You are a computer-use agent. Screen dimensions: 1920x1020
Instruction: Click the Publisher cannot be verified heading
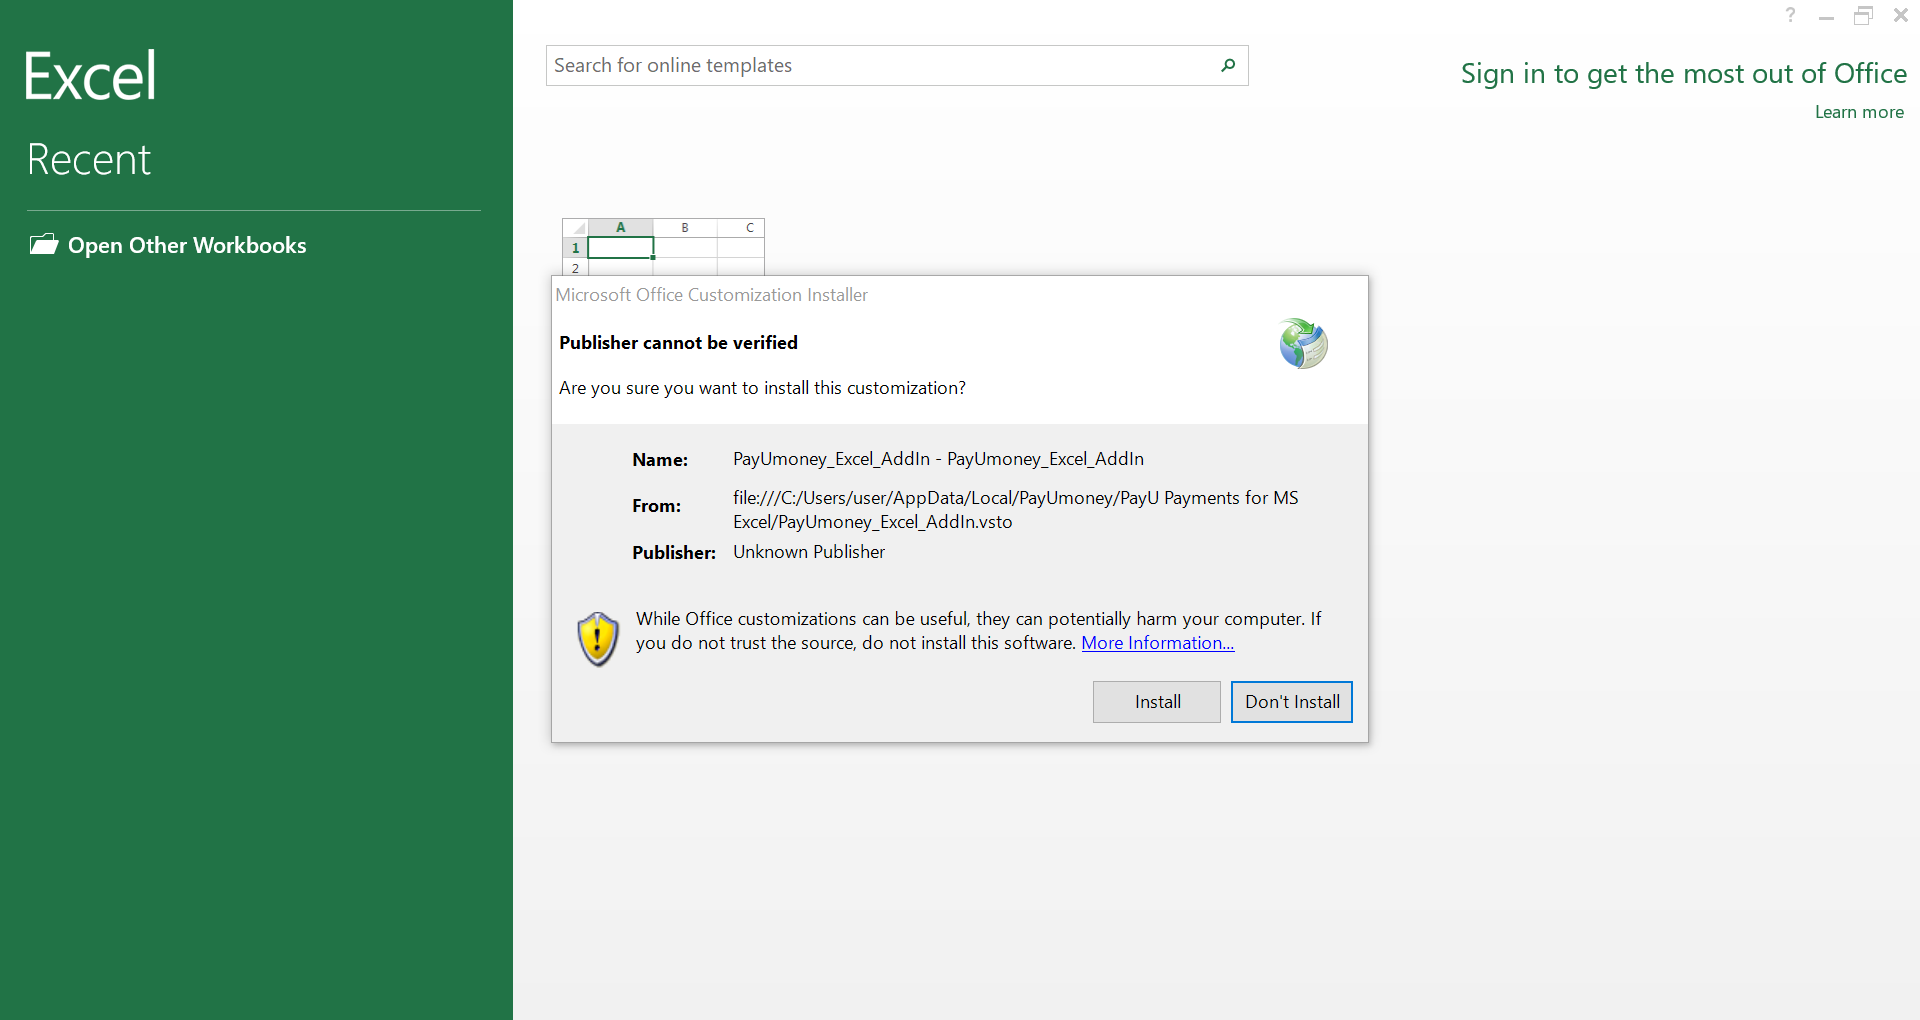coord(678,343)
